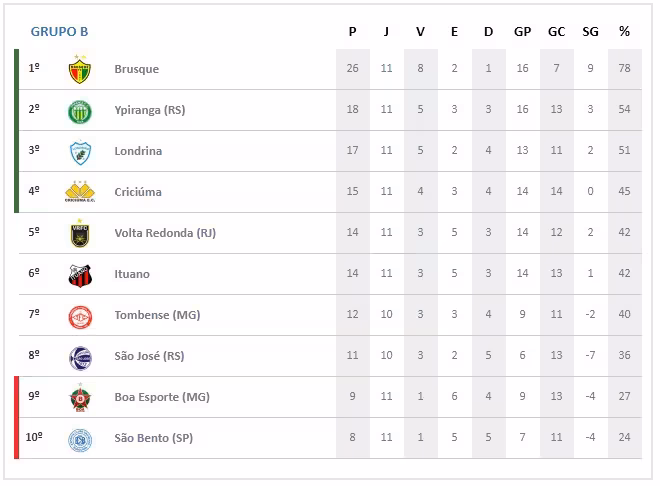
Task: Click the Ituano team crest
Action: click(x=79, y=275)
